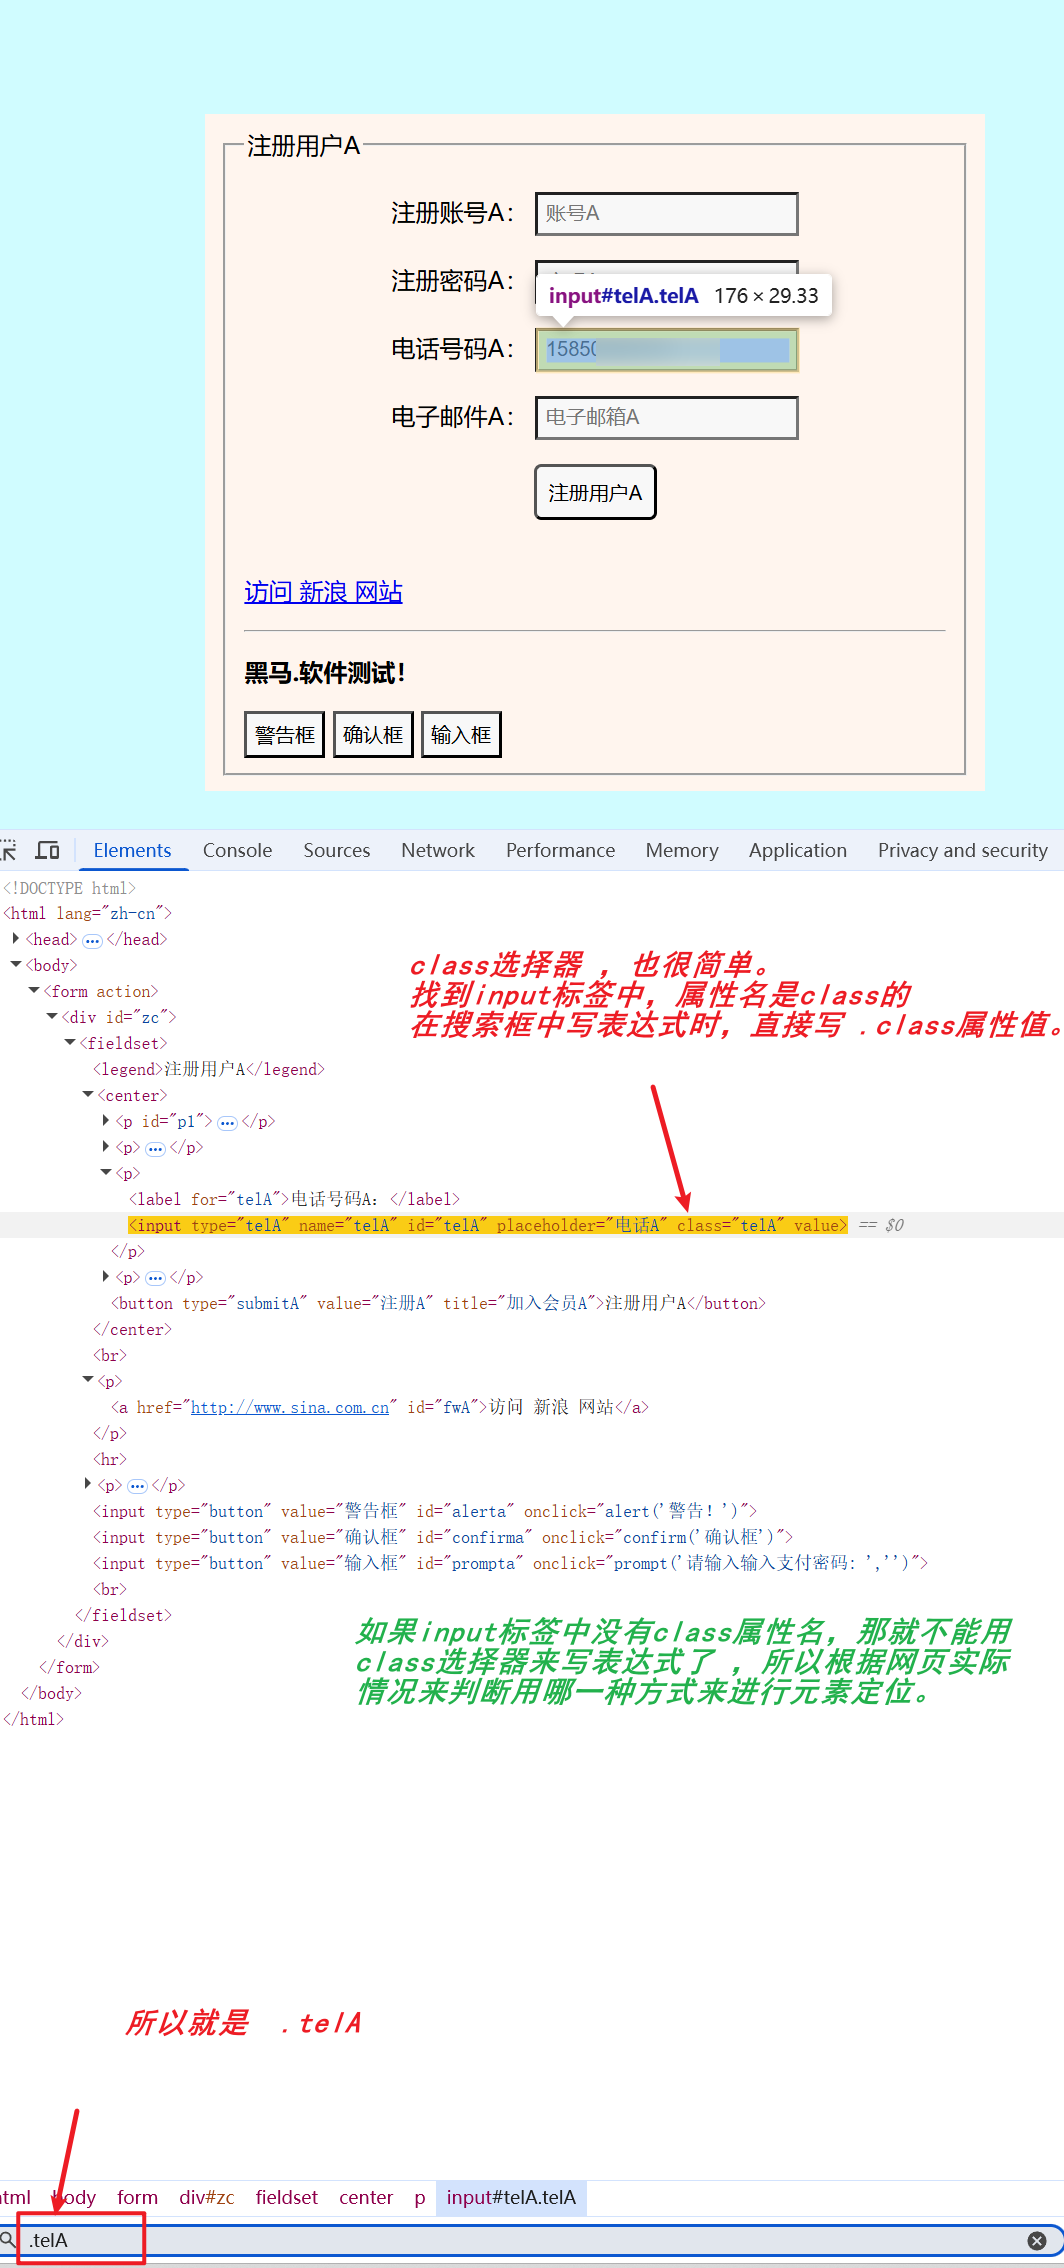Viewport: 1064px width, 2268px height.
Task: Collapse the body node in DOM tree
Action: click(16, 965)
